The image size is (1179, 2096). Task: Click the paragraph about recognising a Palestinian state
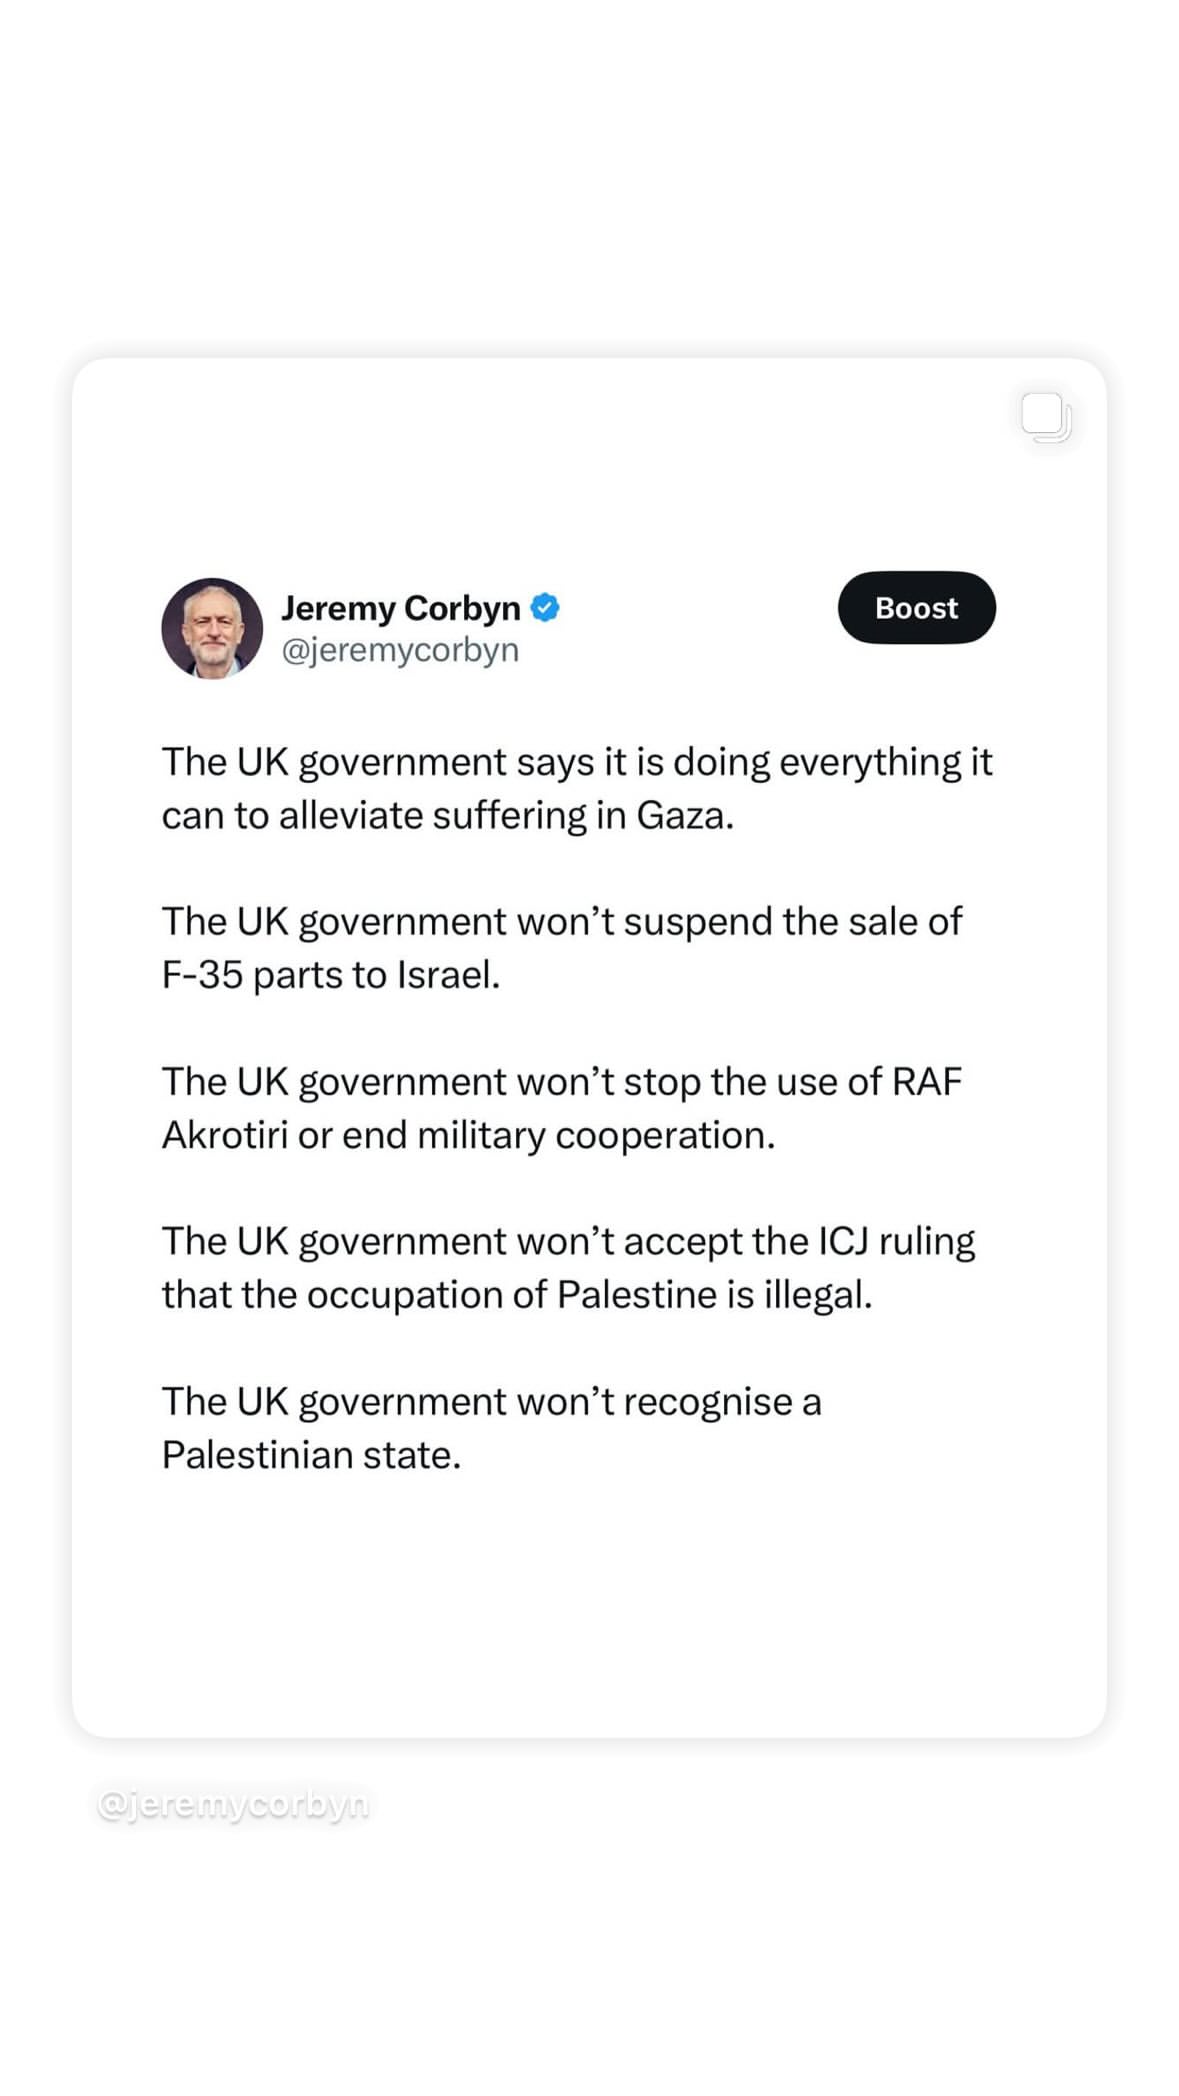(x=491, y=1428)
